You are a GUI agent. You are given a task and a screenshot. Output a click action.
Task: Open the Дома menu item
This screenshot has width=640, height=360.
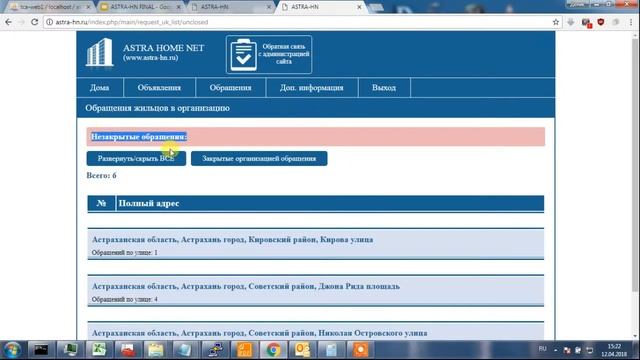point(100,88)
